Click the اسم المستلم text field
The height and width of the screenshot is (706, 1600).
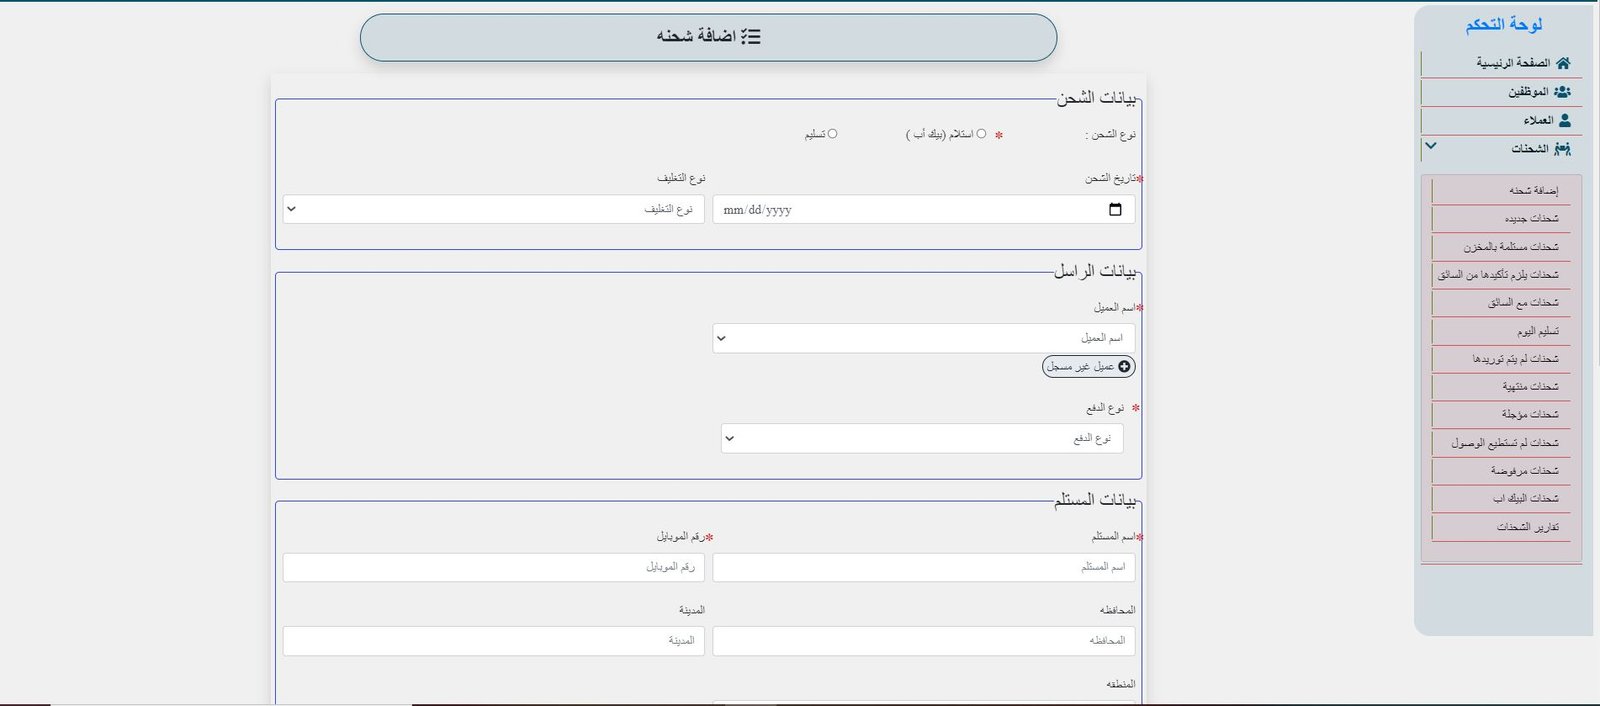[923, 568]
